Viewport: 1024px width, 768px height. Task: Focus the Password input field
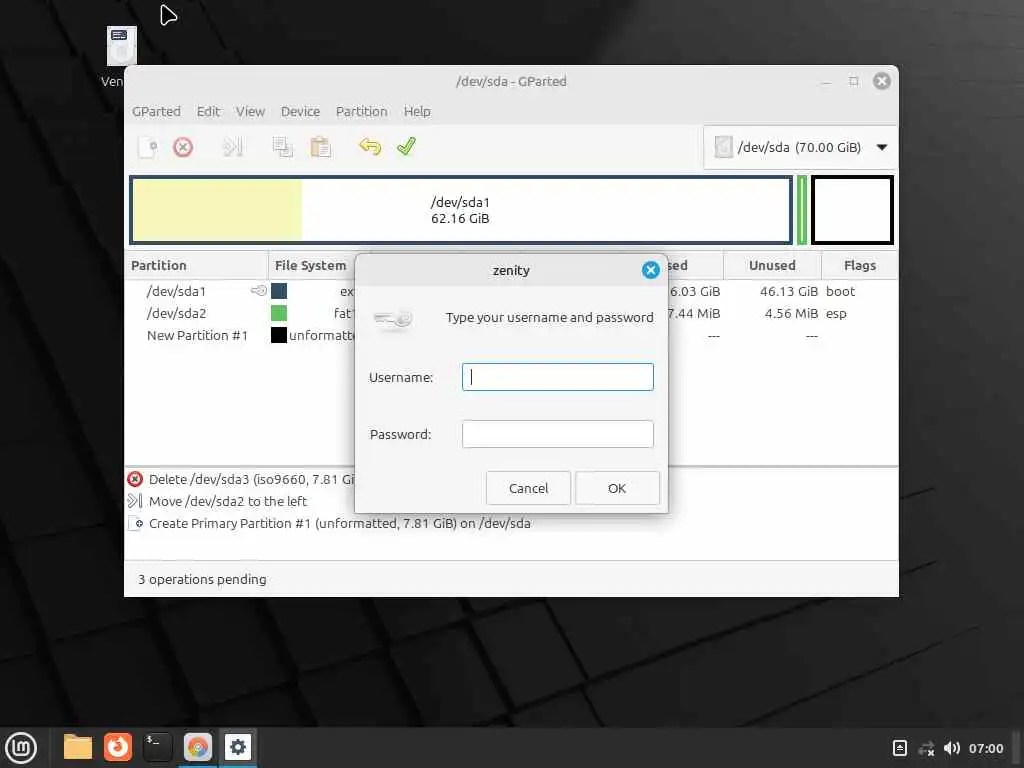pyautogui.click(x=558, y=434)
